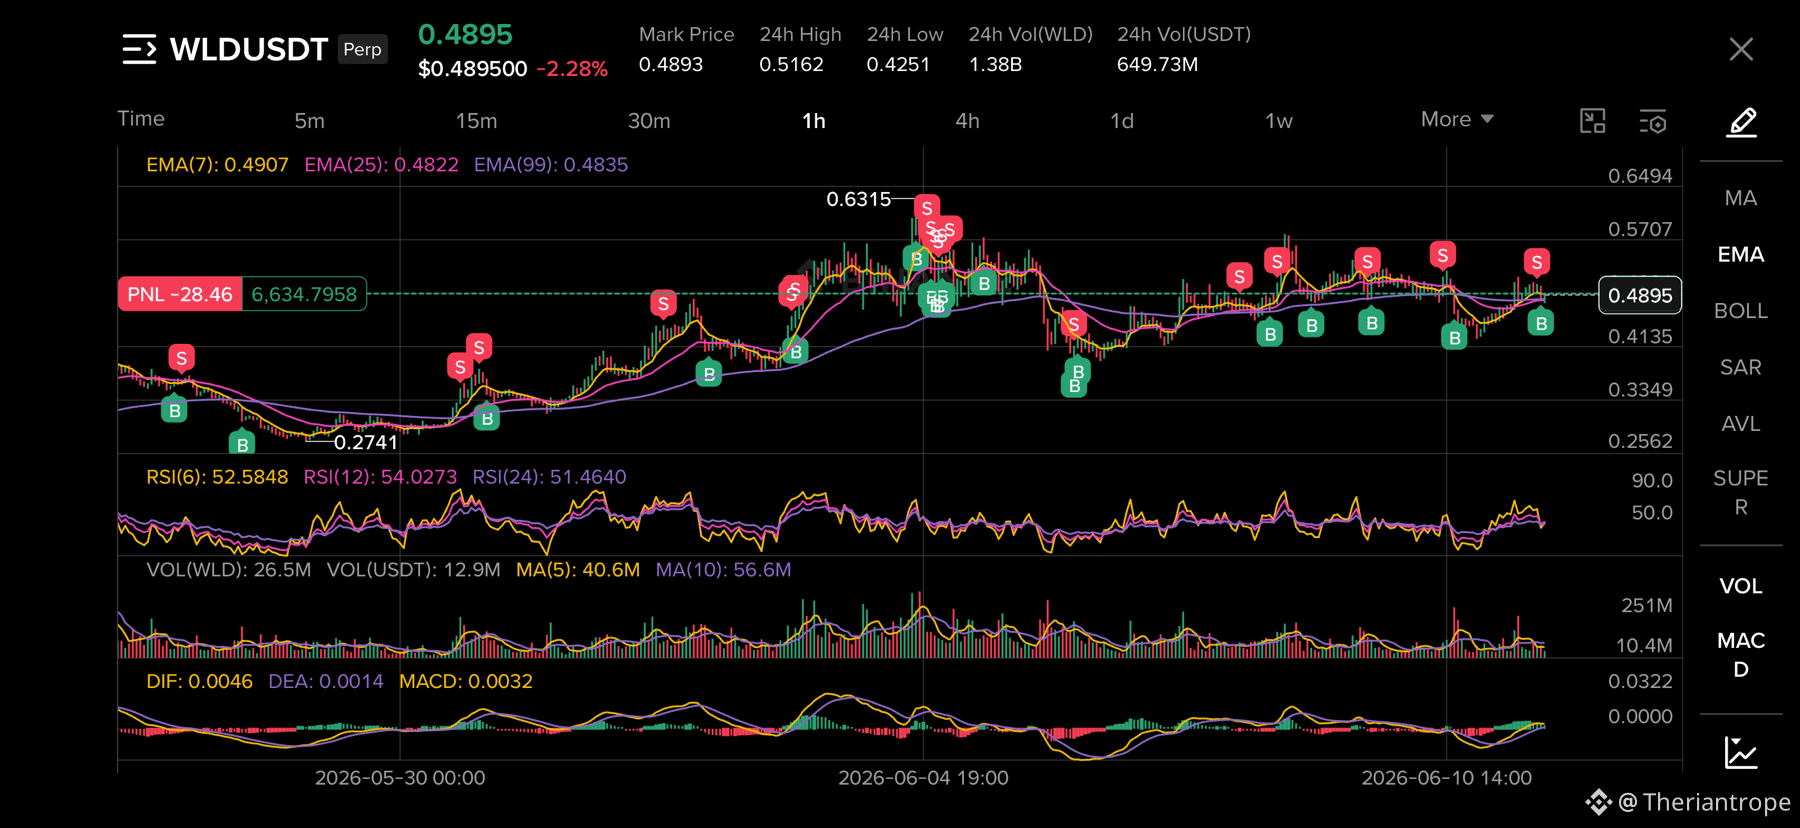The image size is (1800, 828).
Task: Click the 0.4895 current price label on the axis
Action: point(1640,295)
